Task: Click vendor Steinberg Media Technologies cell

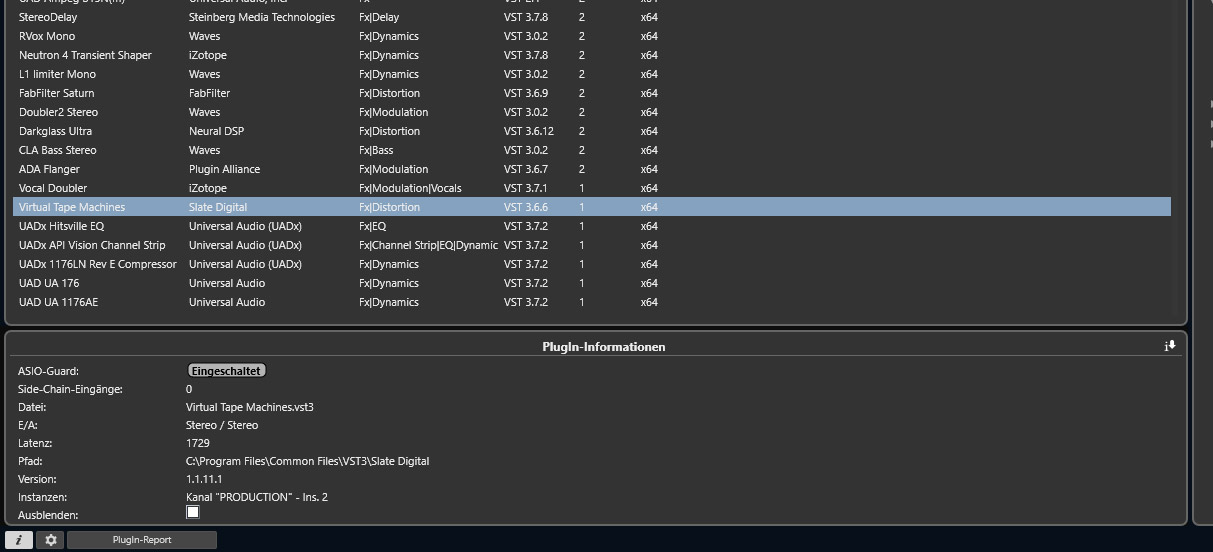Action: point(262,17)
